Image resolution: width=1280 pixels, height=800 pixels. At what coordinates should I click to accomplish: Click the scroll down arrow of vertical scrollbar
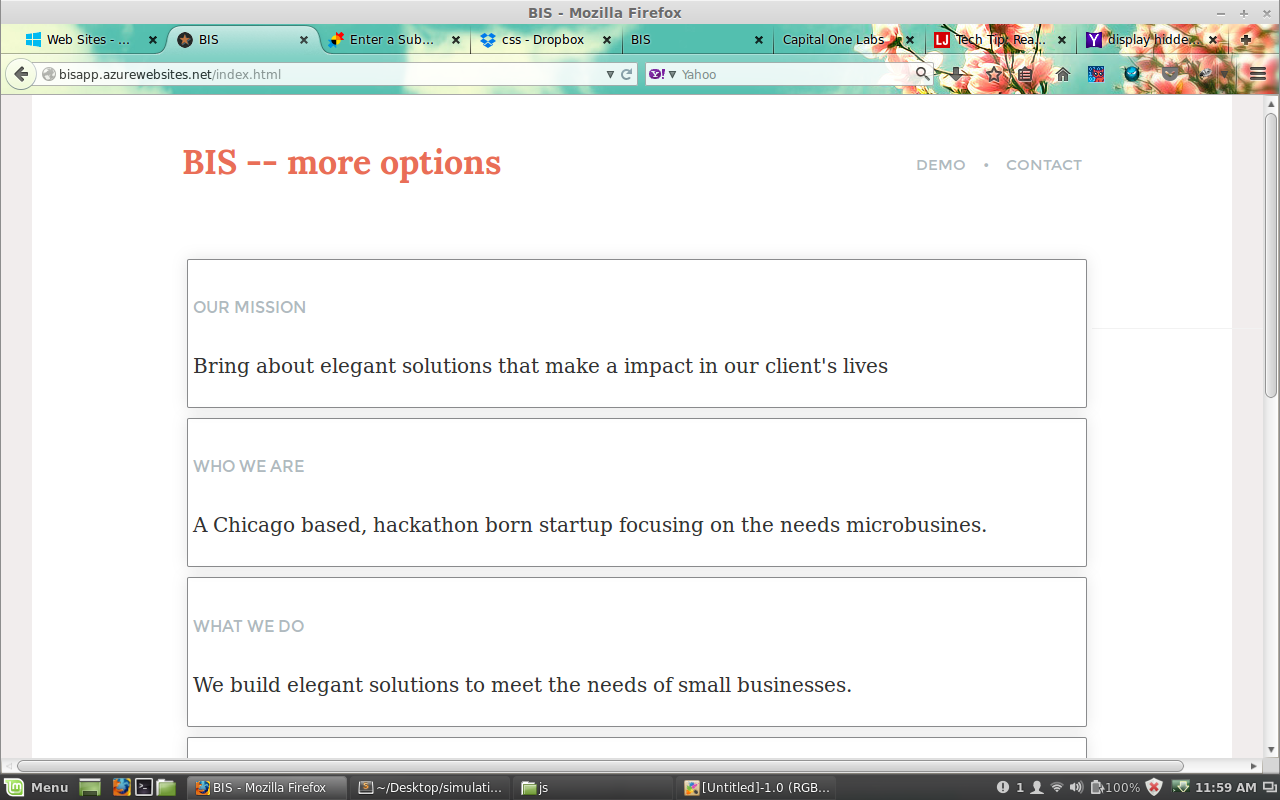coord(1271,750)
